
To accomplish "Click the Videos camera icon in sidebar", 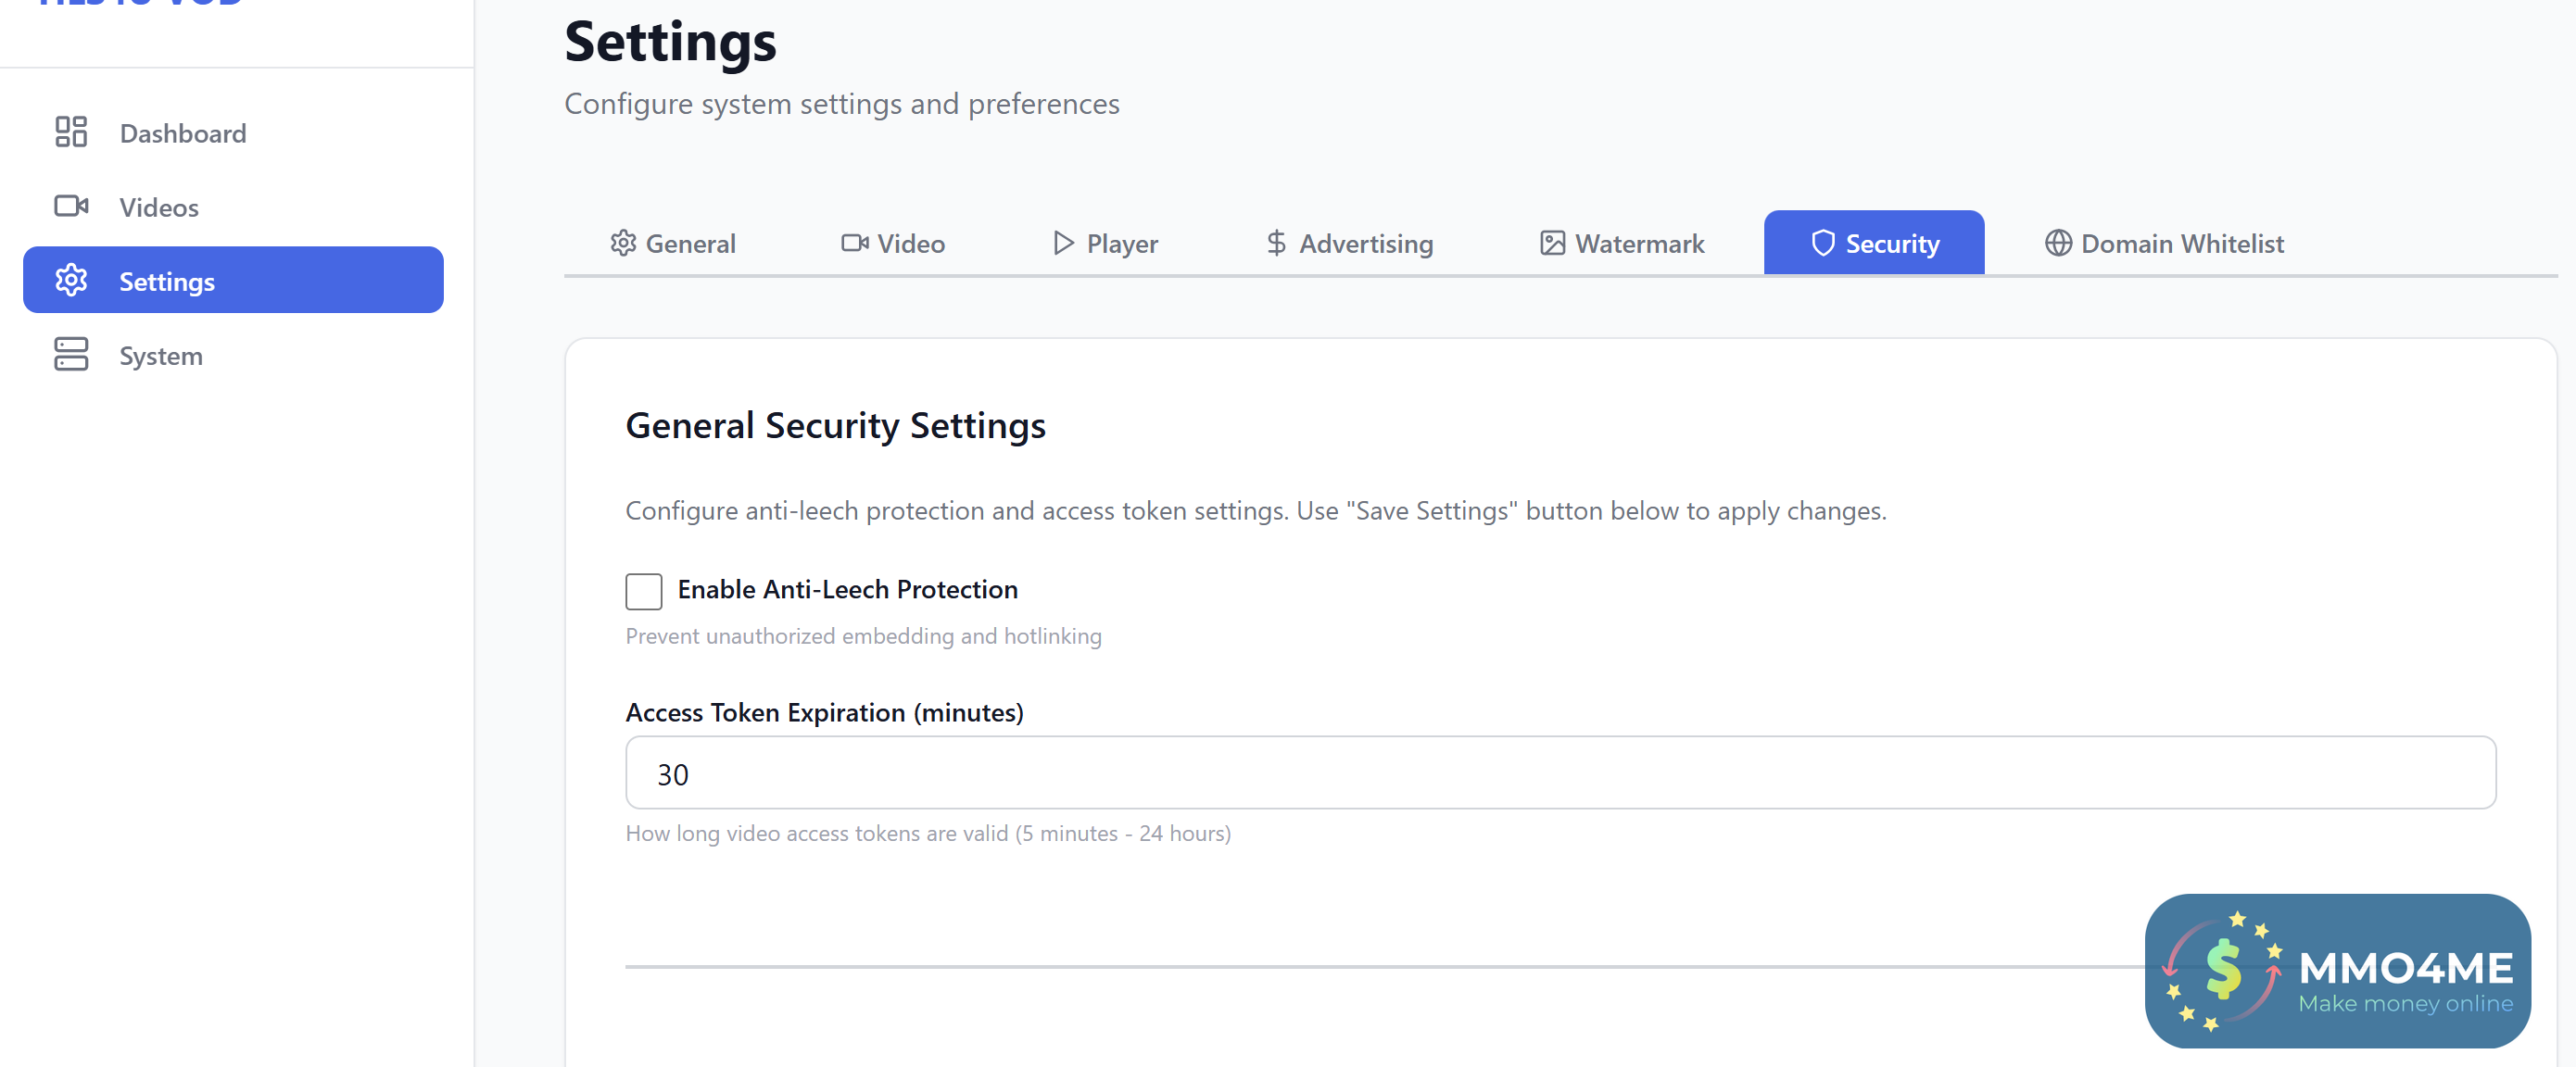I will click(71, 206).
